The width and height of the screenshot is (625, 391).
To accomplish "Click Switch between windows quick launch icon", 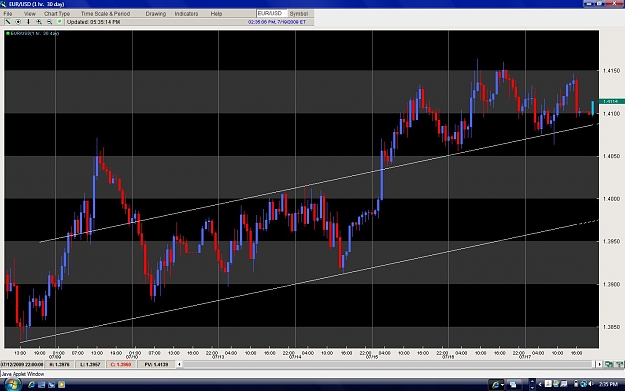I will (51, 385).
